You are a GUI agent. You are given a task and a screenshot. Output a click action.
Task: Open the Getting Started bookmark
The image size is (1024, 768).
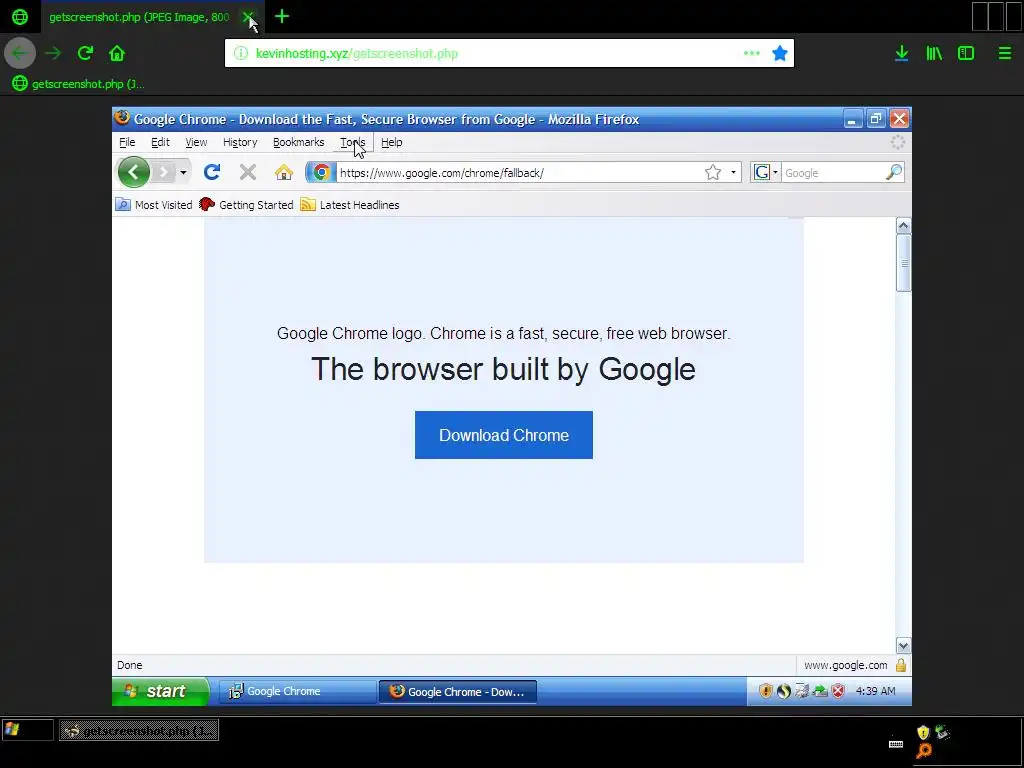point(246,205)
